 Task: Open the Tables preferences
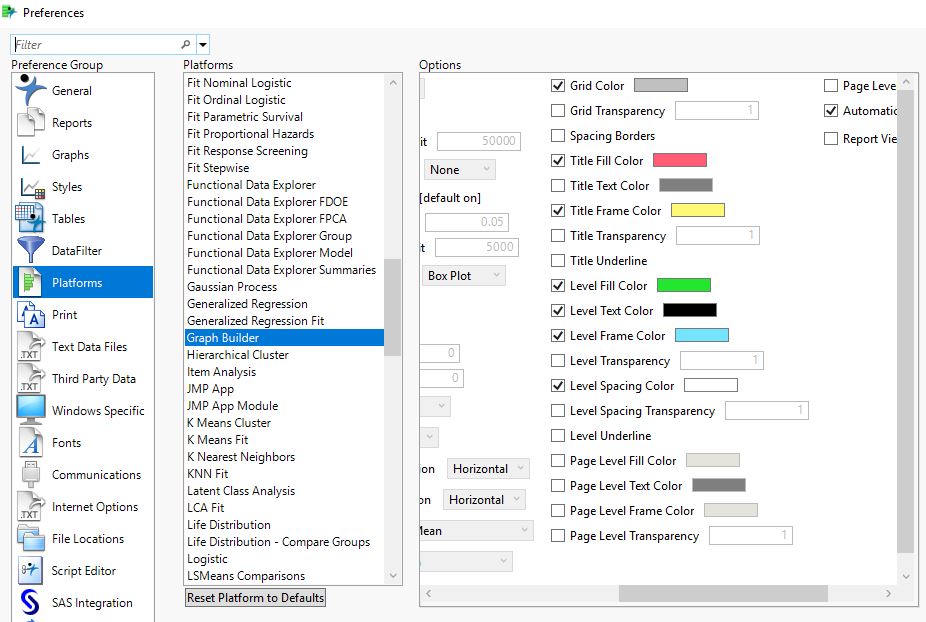pyautogui.click(x=68, y=218)
